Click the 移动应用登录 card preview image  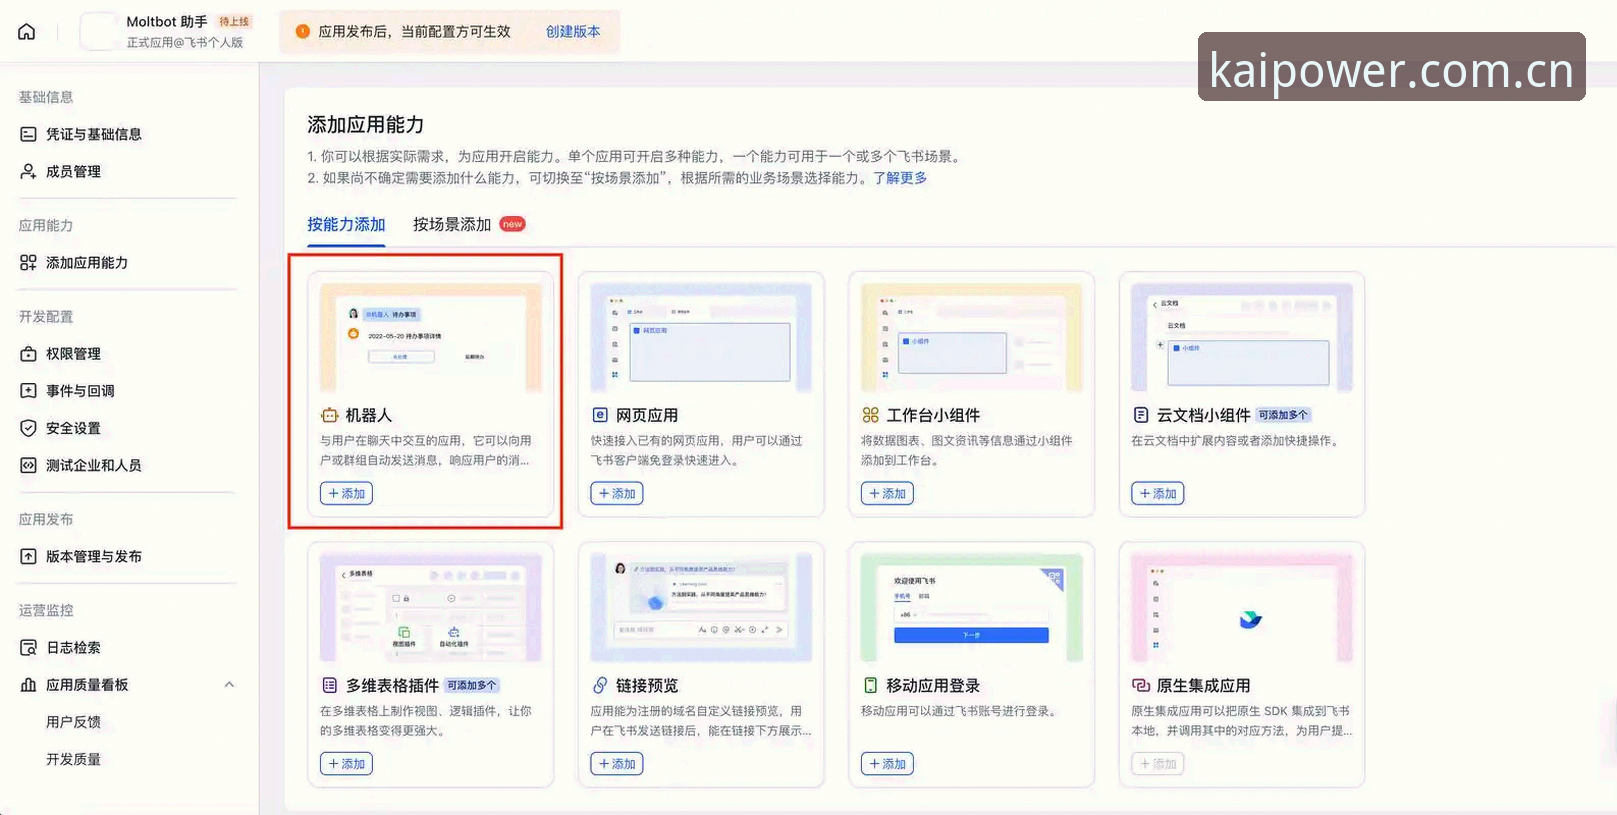click(x=972, y=608)
